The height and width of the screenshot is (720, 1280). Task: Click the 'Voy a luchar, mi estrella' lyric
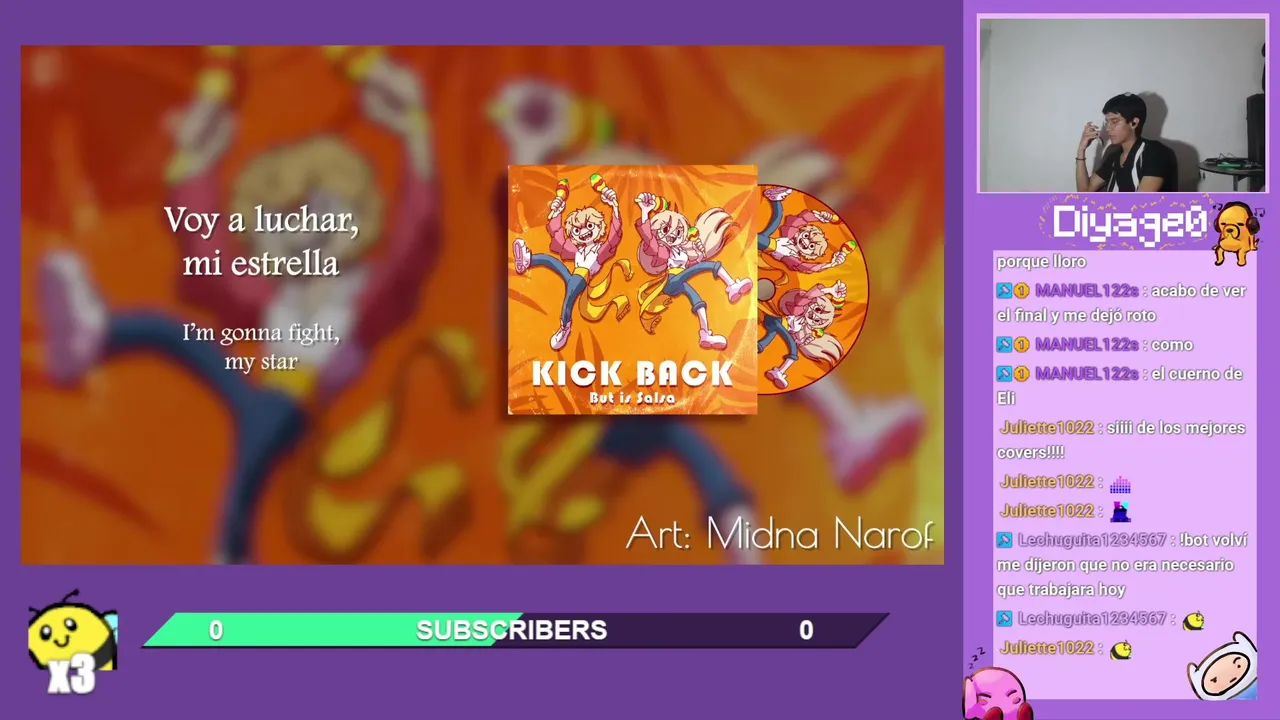point(261,241)
